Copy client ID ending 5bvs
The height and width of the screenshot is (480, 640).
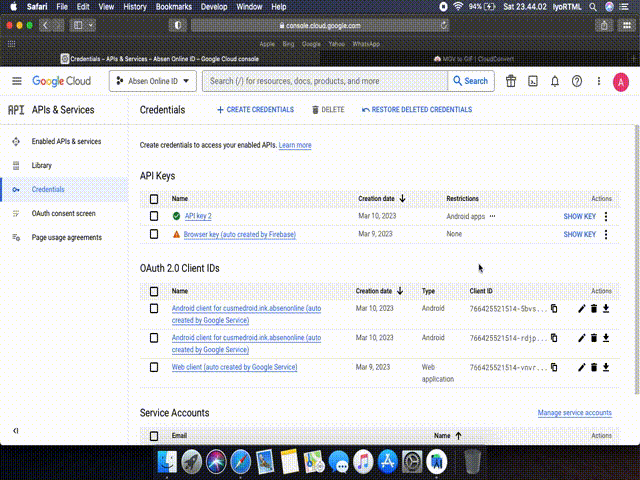click(x=554, y=309)
